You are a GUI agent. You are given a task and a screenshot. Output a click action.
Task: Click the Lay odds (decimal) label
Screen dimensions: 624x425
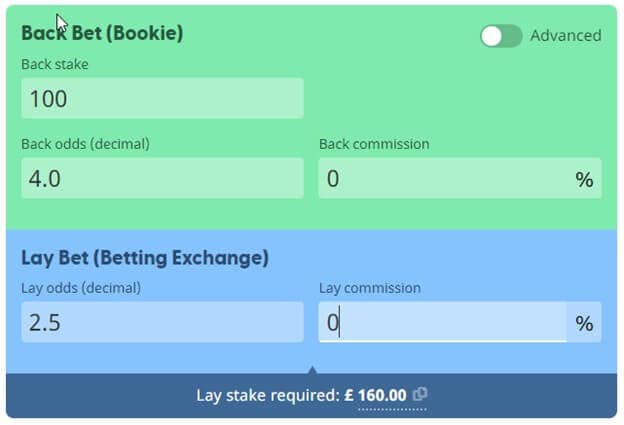[x=81, y=288]
